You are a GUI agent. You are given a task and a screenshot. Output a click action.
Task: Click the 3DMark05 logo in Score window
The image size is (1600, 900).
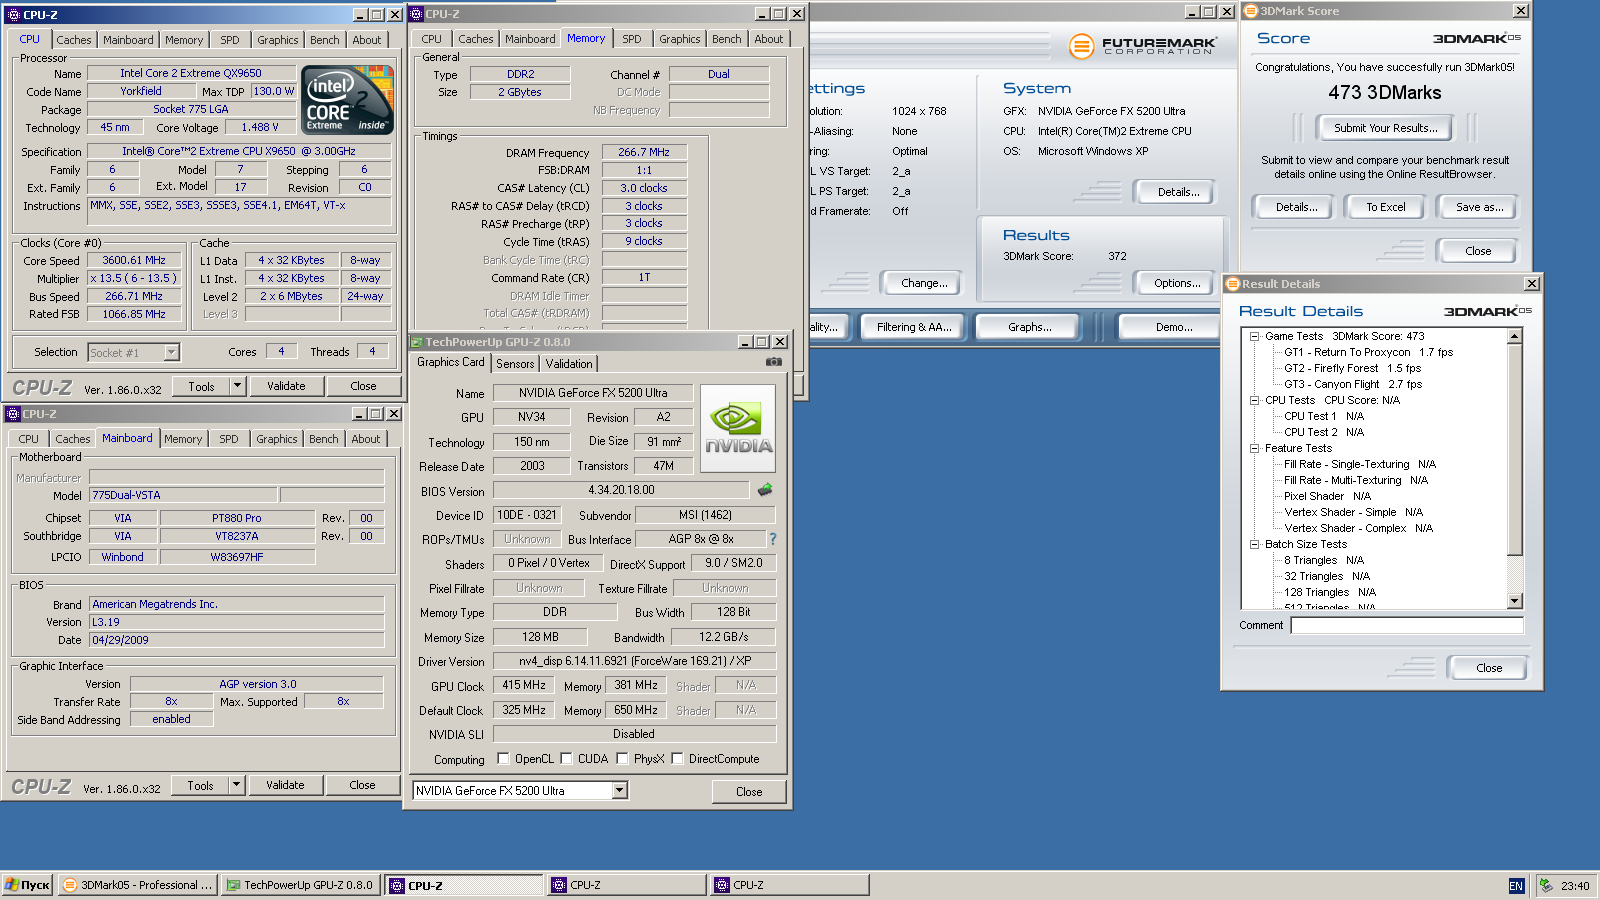(x=1477, y=38)
